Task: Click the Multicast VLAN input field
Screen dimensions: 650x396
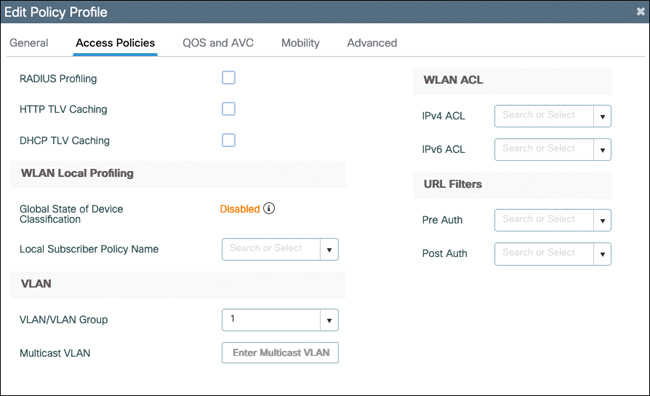Action: (280, 352)
